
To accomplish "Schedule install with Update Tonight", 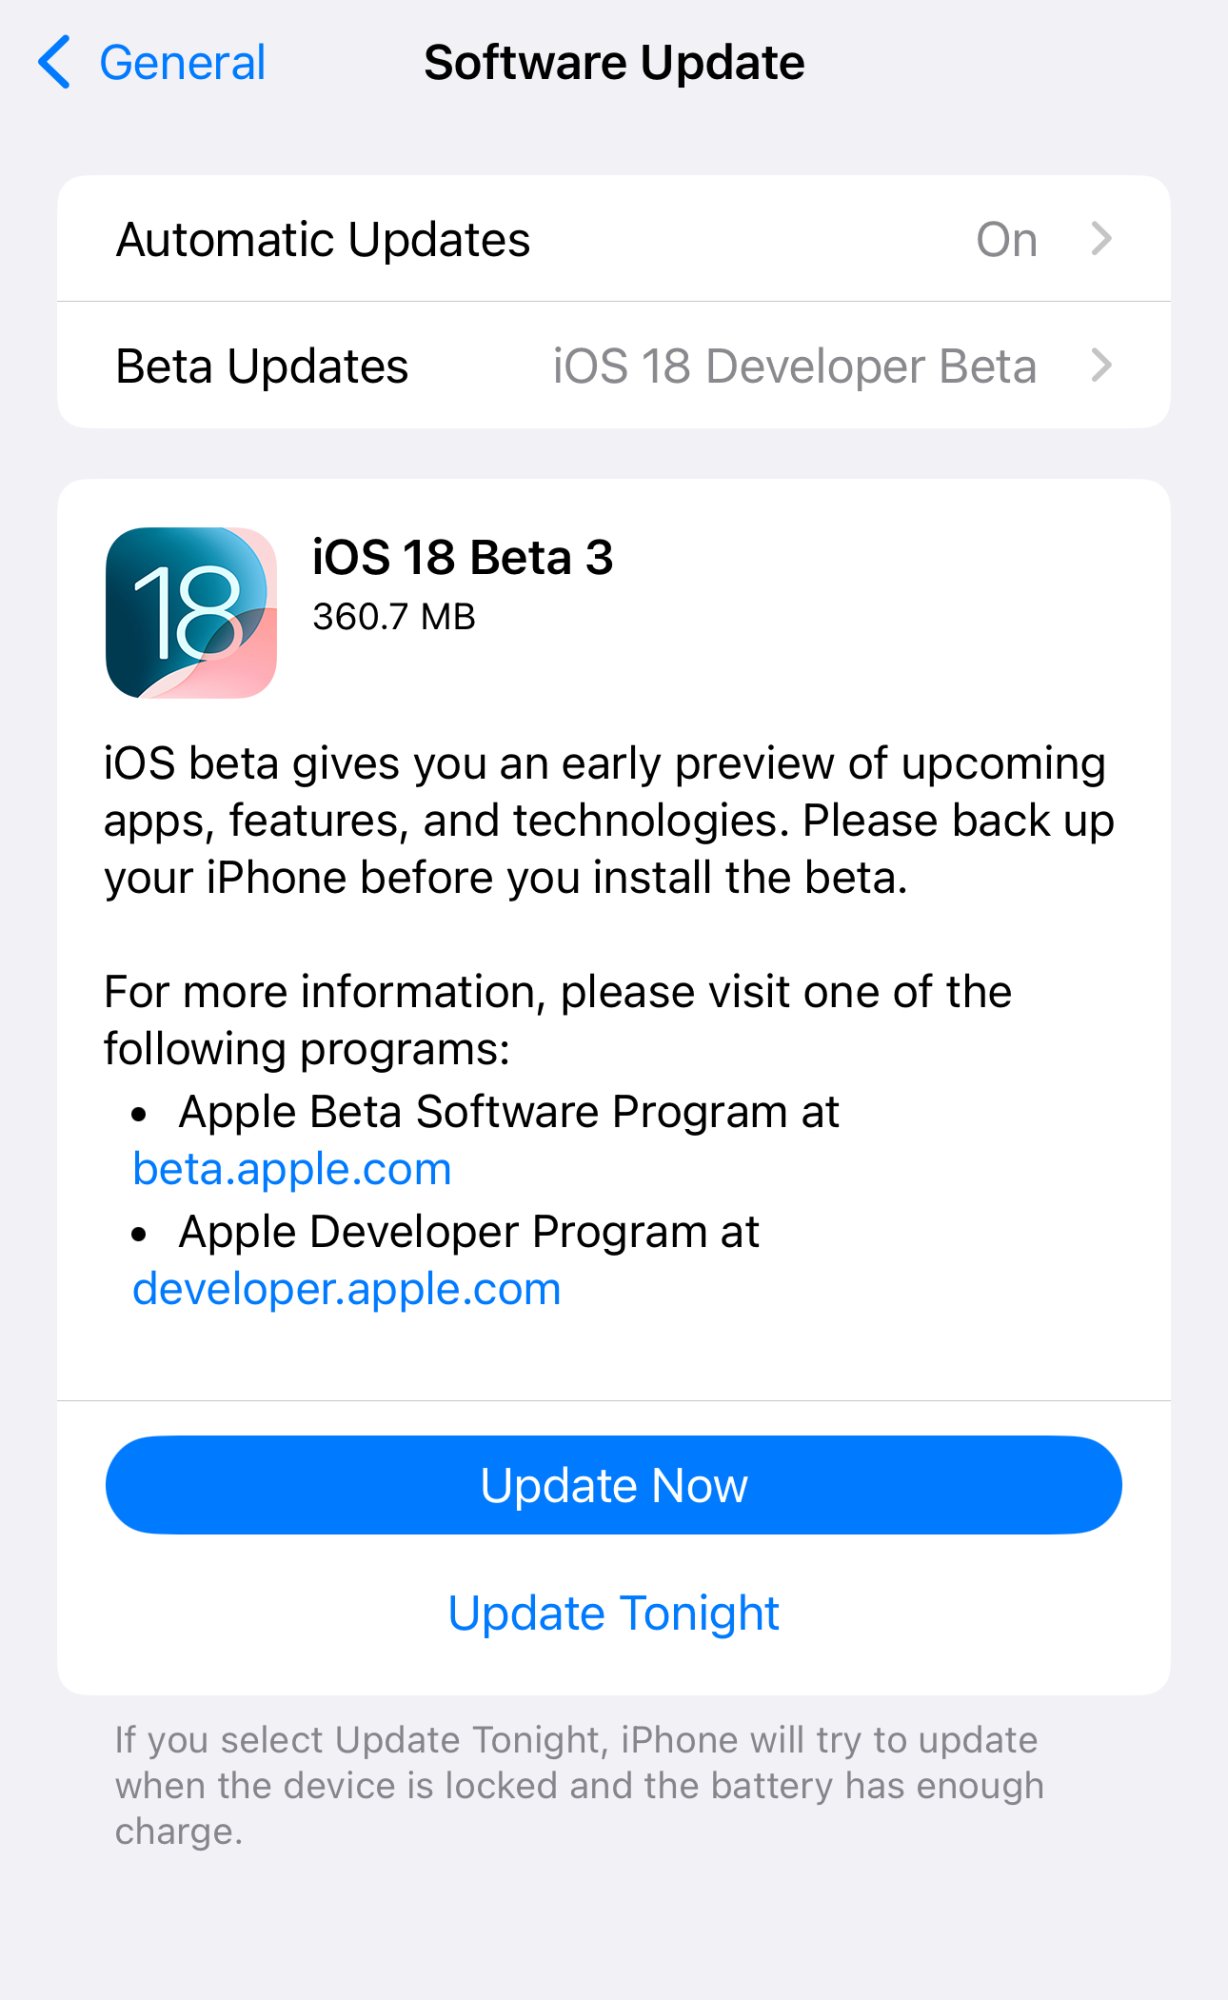I will tap(614, 1613).
